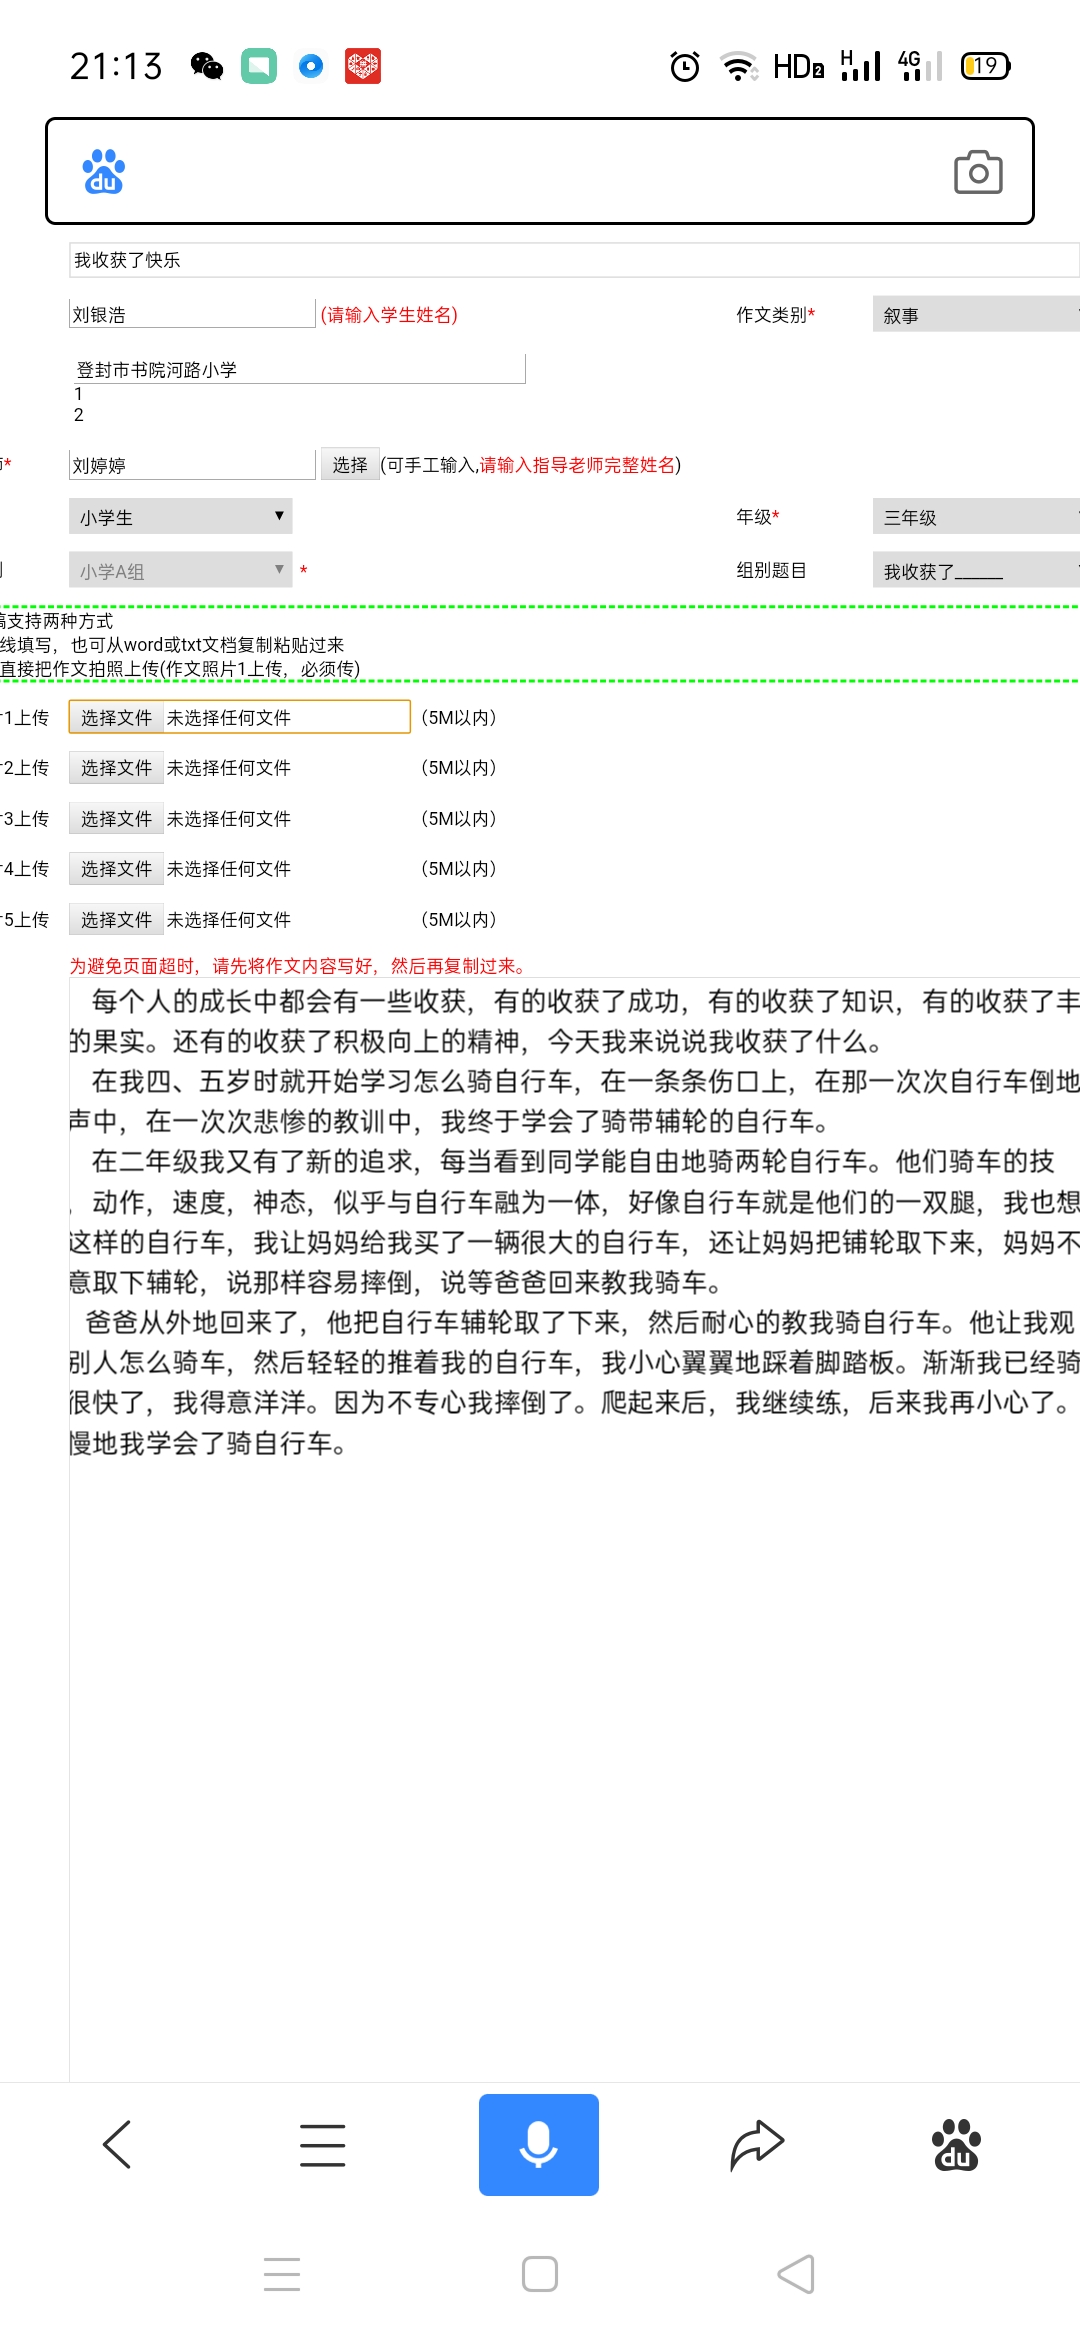
Task: Open the 三年级 grade dropdown
Action: (975, 517)
